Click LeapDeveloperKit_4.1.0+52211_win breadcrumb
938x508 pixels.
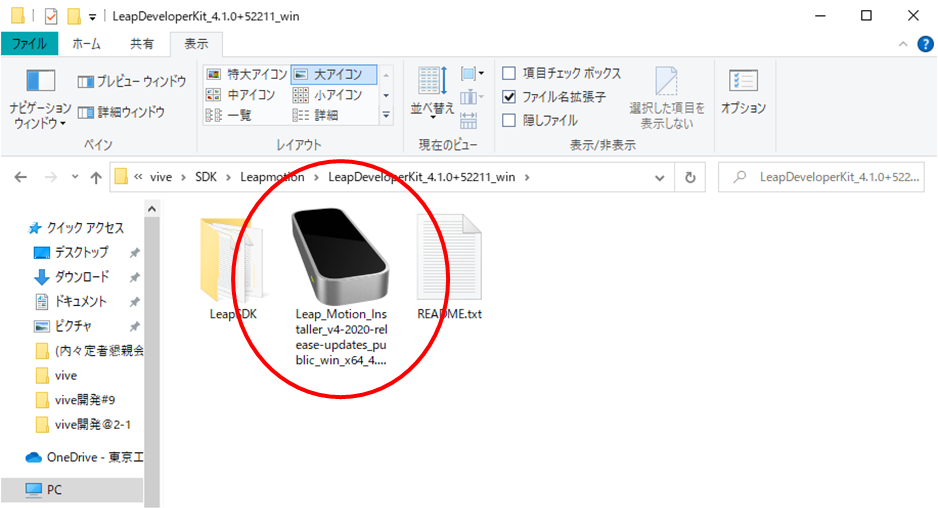click(422, 177)
